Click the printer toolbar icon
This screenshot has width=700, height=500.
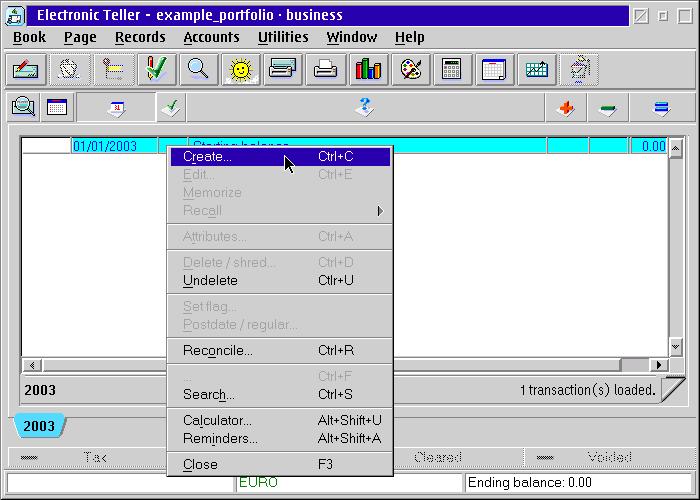click(x=325, y=70)
